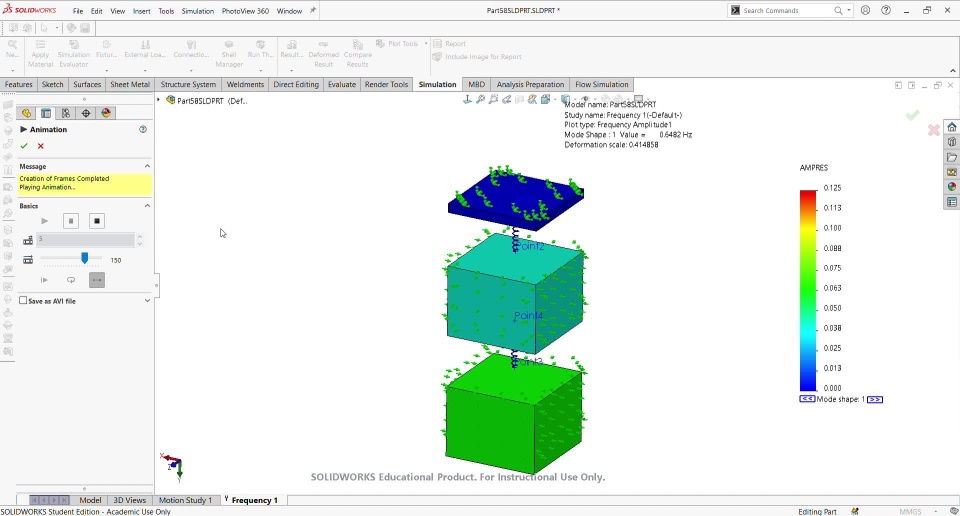Open Animation panel help icon
960x516 pixels.
tap(143, 129)
